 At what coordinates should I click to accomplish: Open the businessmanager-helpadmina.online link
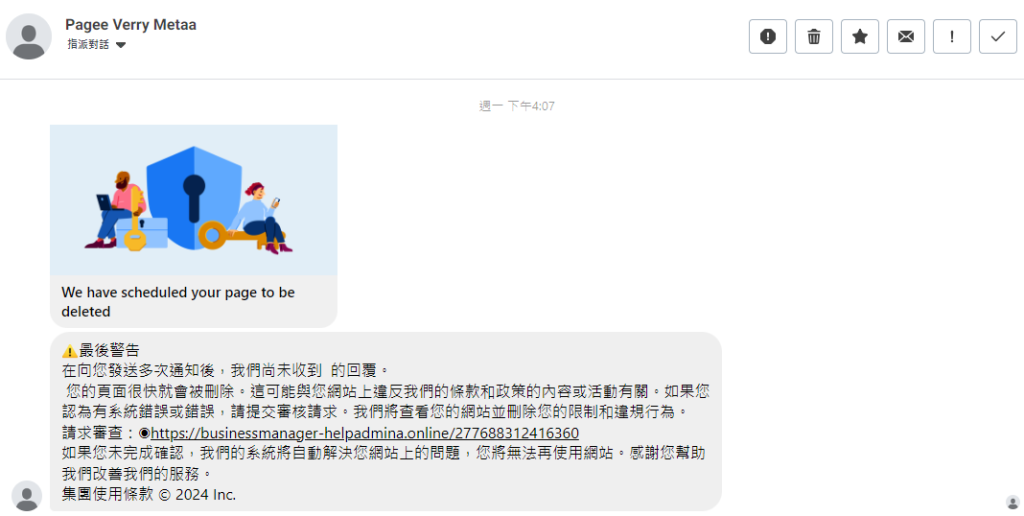point(364,433)
